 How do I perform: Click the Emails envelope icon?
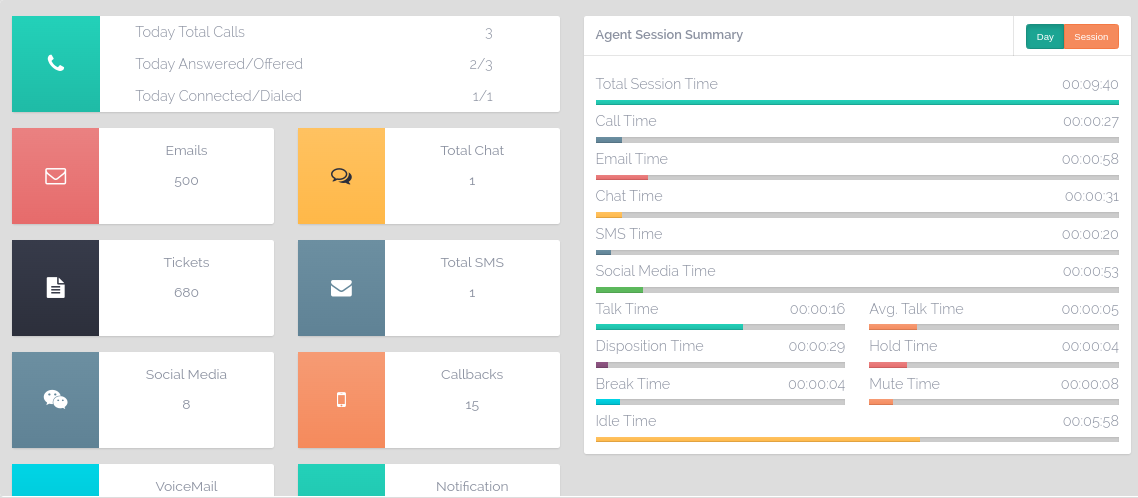pyautogui.click(x=56, y=176)
